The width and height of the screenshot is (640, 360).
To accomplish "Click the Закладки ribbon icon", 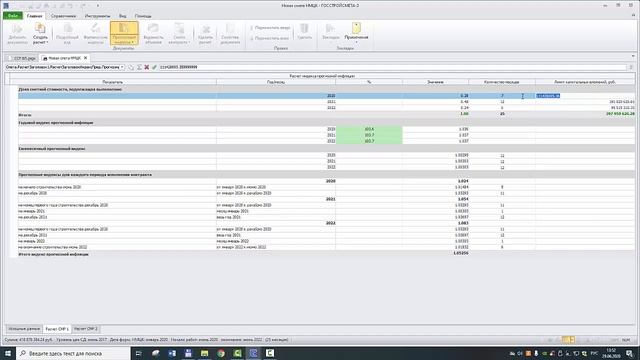I will click(x=331, y=31).
